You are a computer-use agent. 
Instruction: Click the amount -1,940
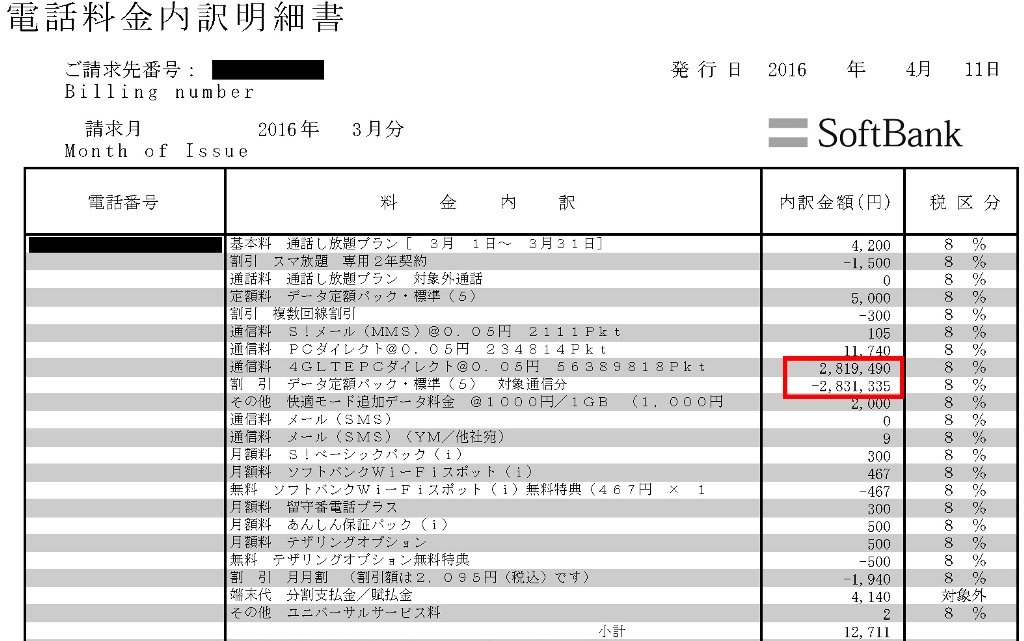867,580
